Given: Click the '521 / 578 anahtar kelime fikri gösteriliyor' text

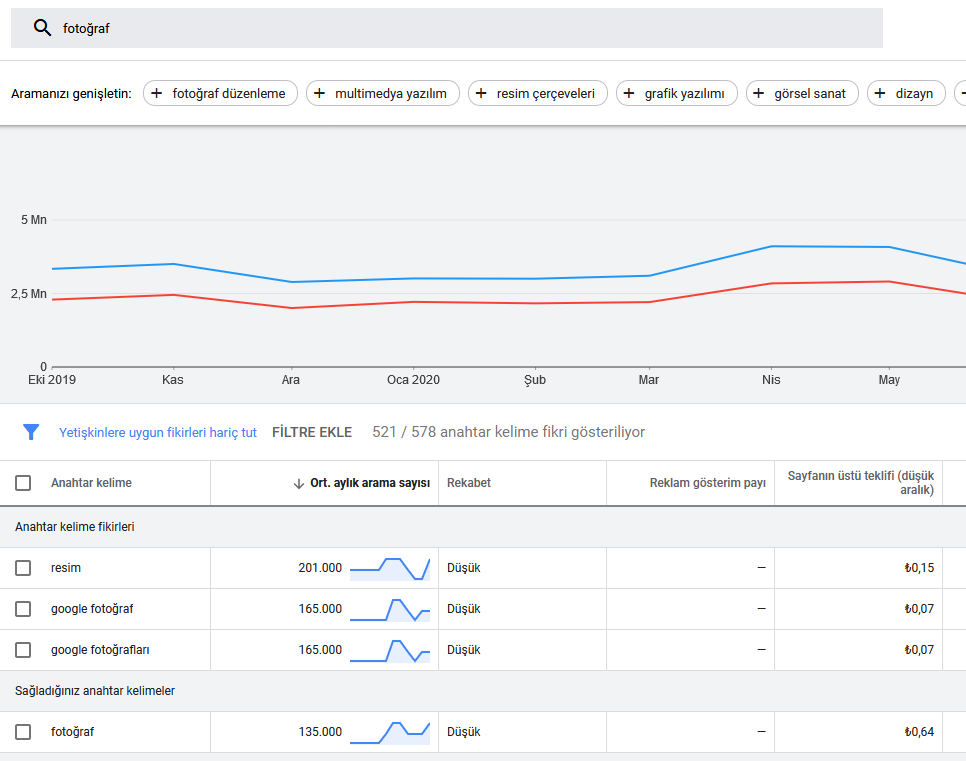Looking at the screenshot, I should pos(508,432).
